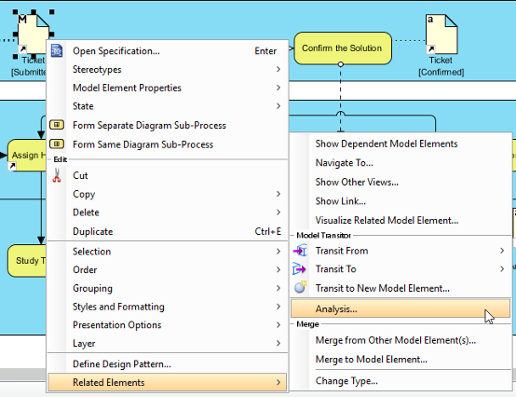Select the Study task shape
The image size is (516, 397).
pyautogui.click(x=27, y=260)
